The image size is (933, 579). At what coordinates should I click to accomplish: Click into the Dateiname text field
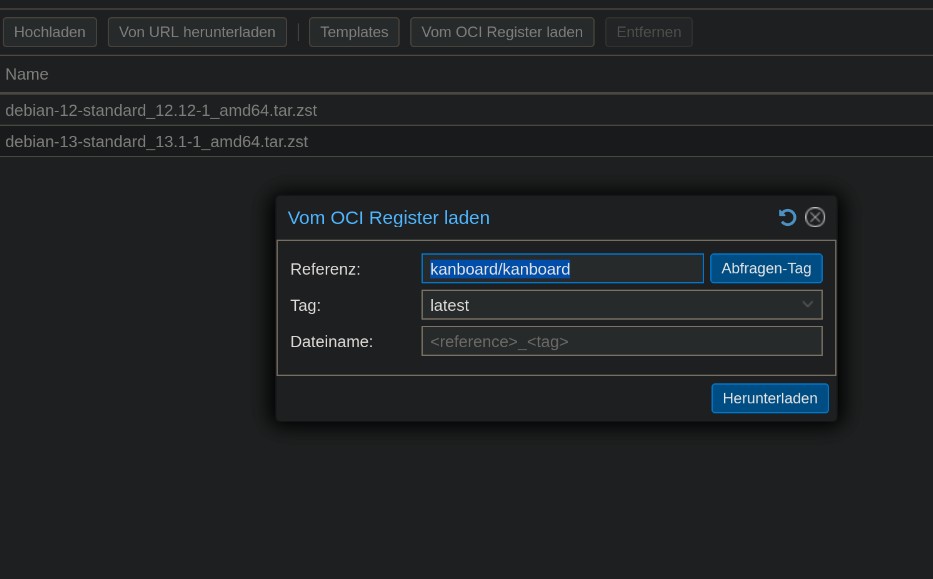coord(621,341)
